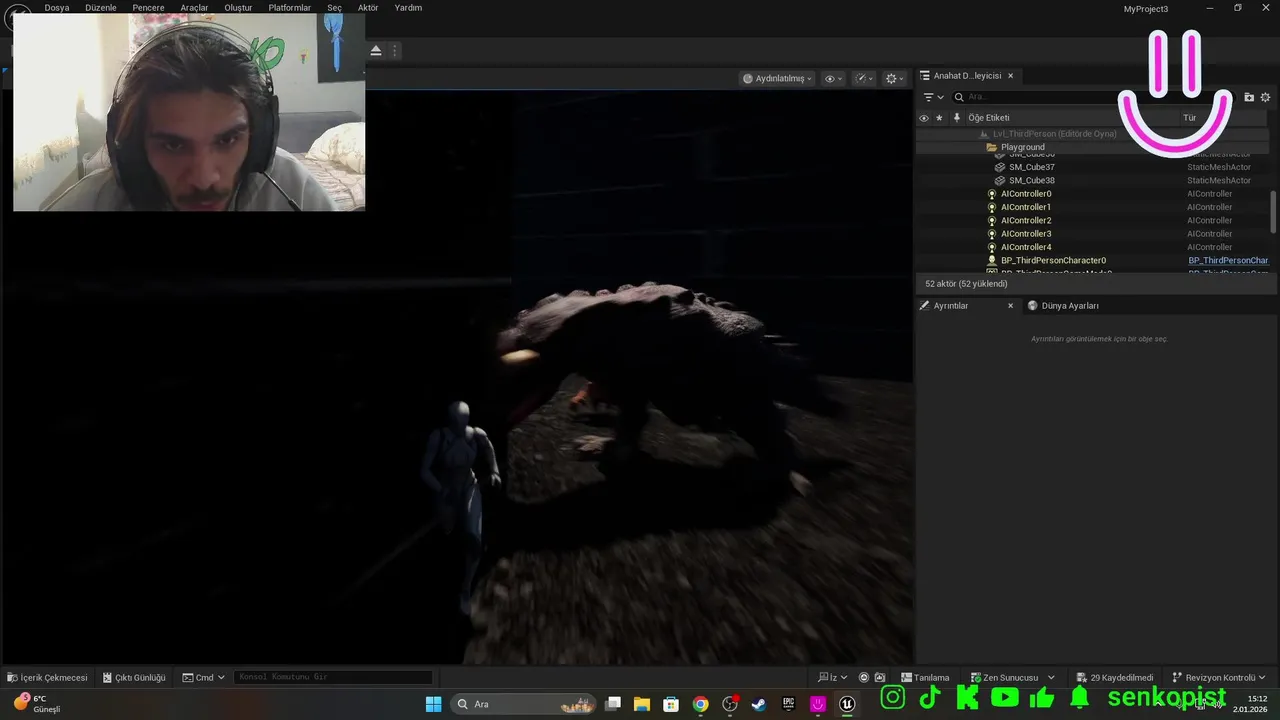Open the Çıktı Günlüğü log

133,678
